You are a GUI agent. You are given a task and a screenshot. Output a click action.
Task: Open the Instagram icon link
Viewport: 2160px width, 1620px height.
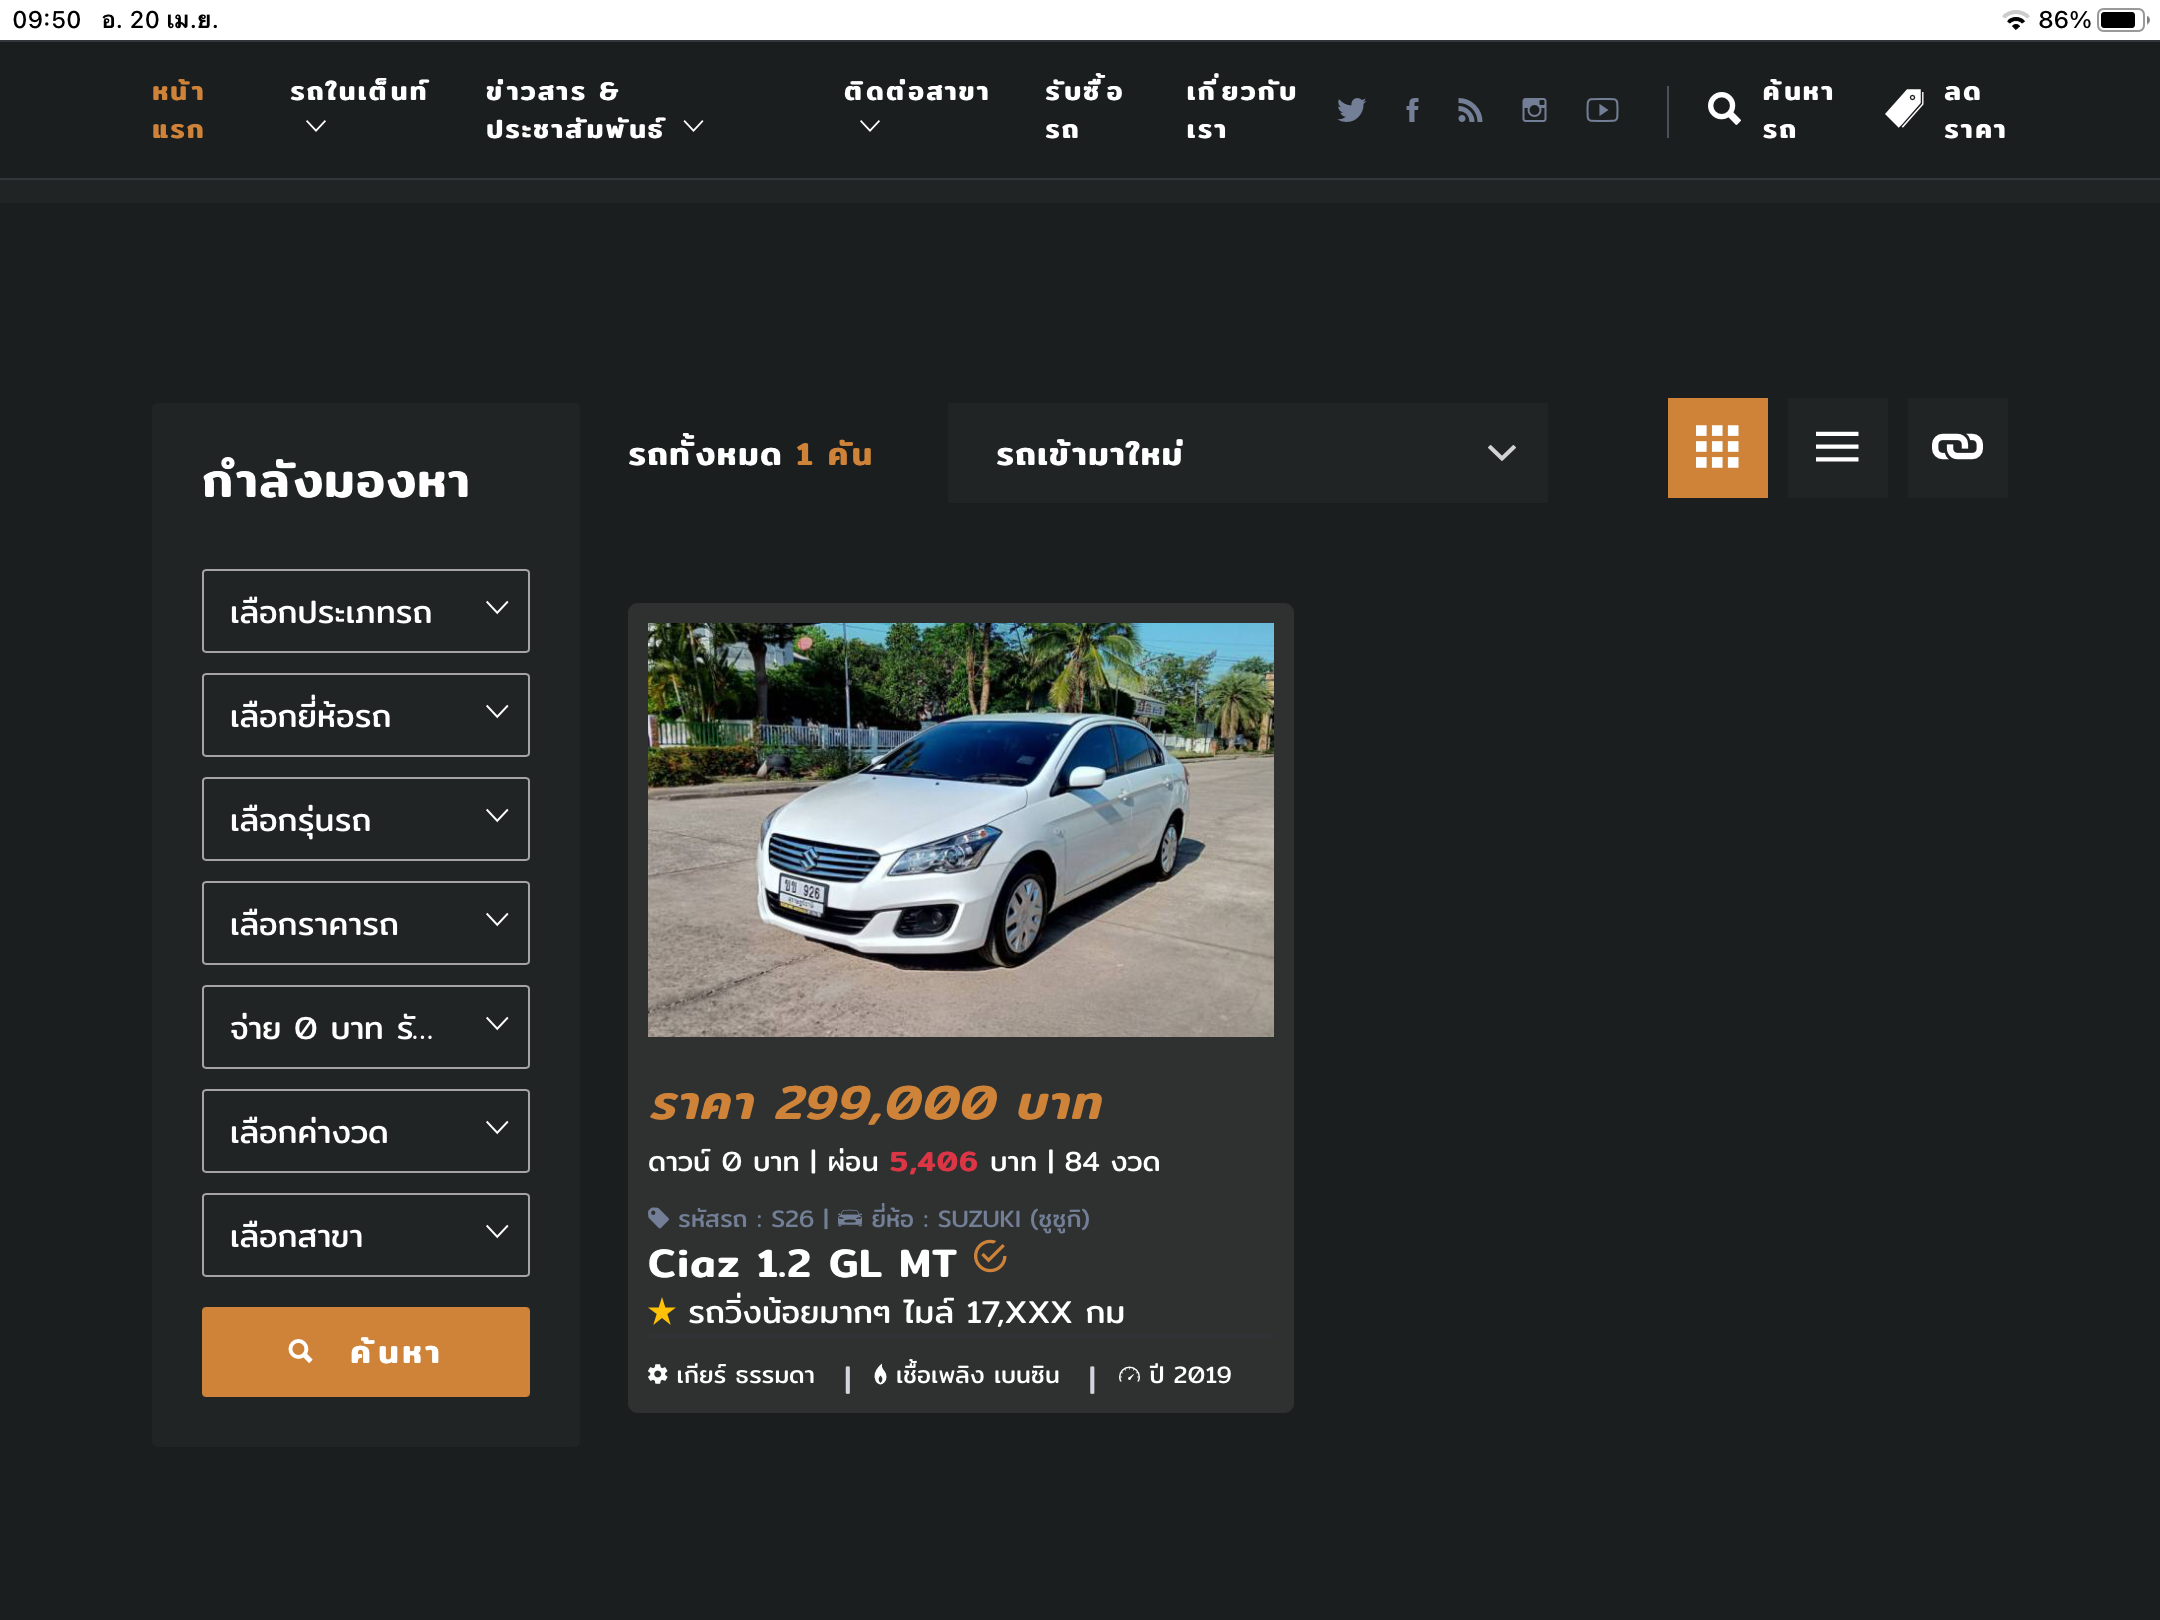coord(1534,110)
